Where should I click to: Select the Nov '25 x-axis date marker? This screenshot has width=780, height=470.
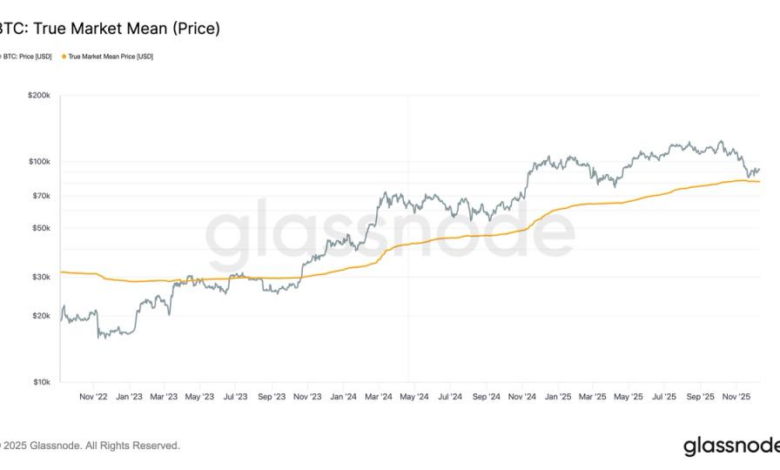click(735, 396)
